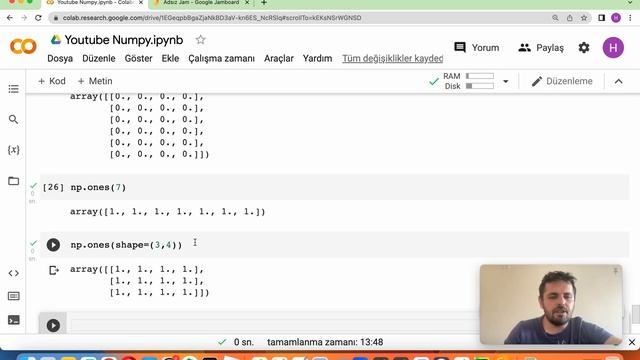Toggle the browser side panel icon
The width and height of the screenshot is (640, 360).
coord(601,18)
